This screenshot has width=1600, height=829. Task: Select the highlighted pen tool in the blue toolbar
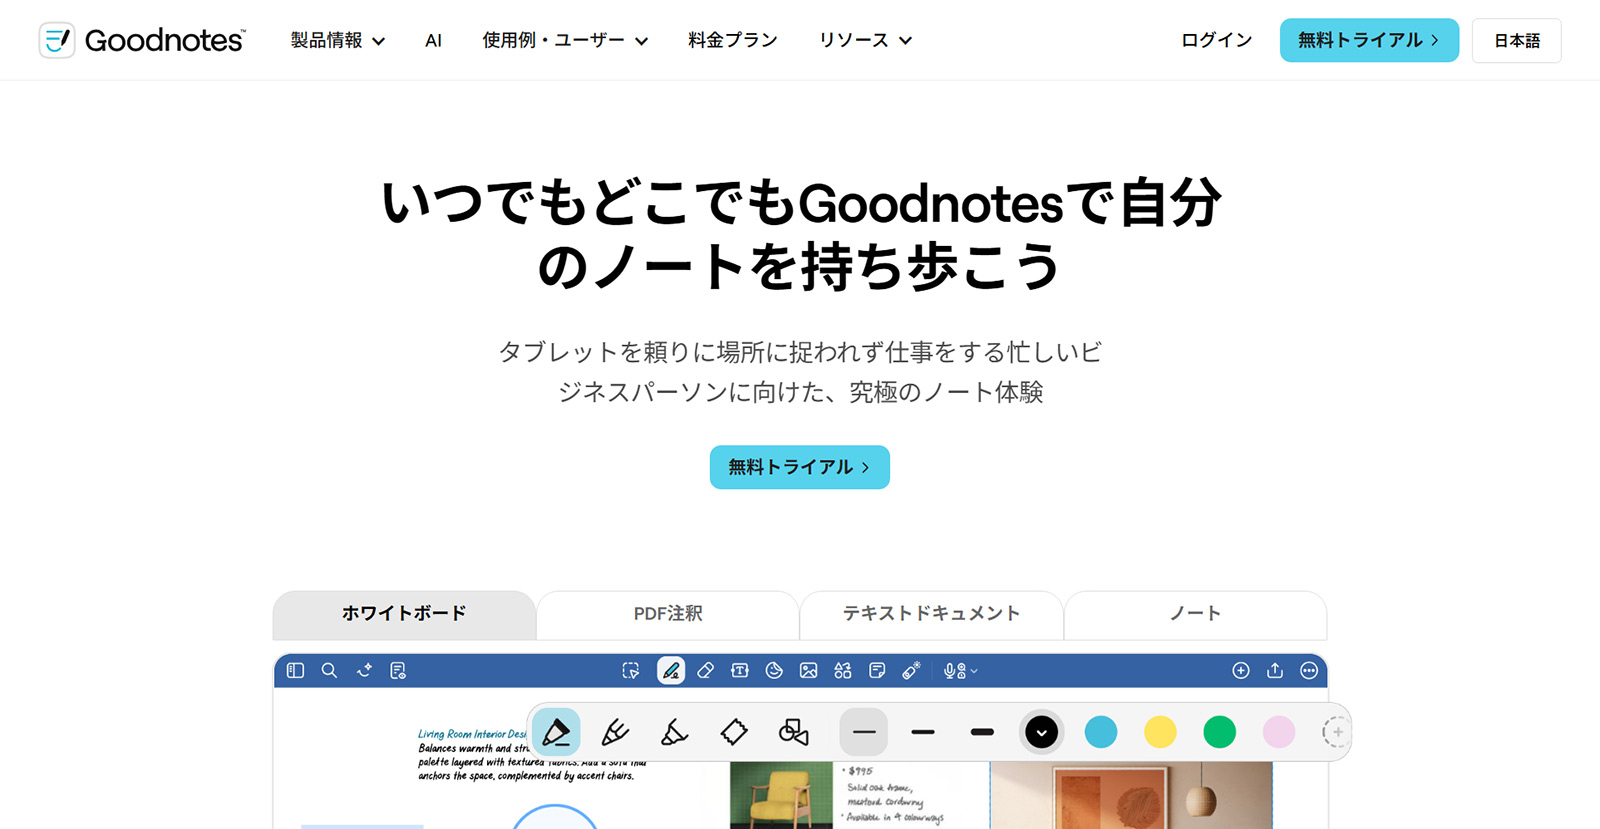point(671,670)
